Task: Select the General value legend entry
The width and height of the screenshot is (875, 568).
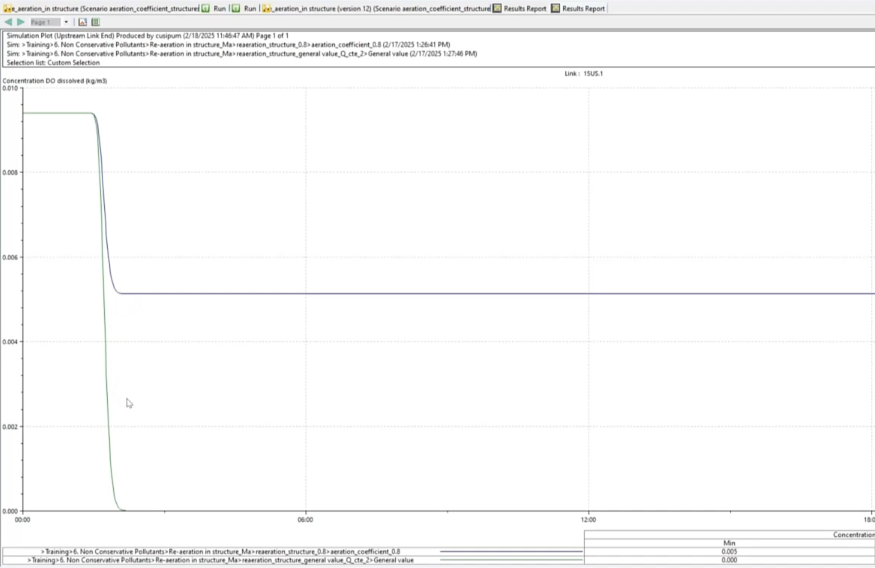Action: [221, 561]
